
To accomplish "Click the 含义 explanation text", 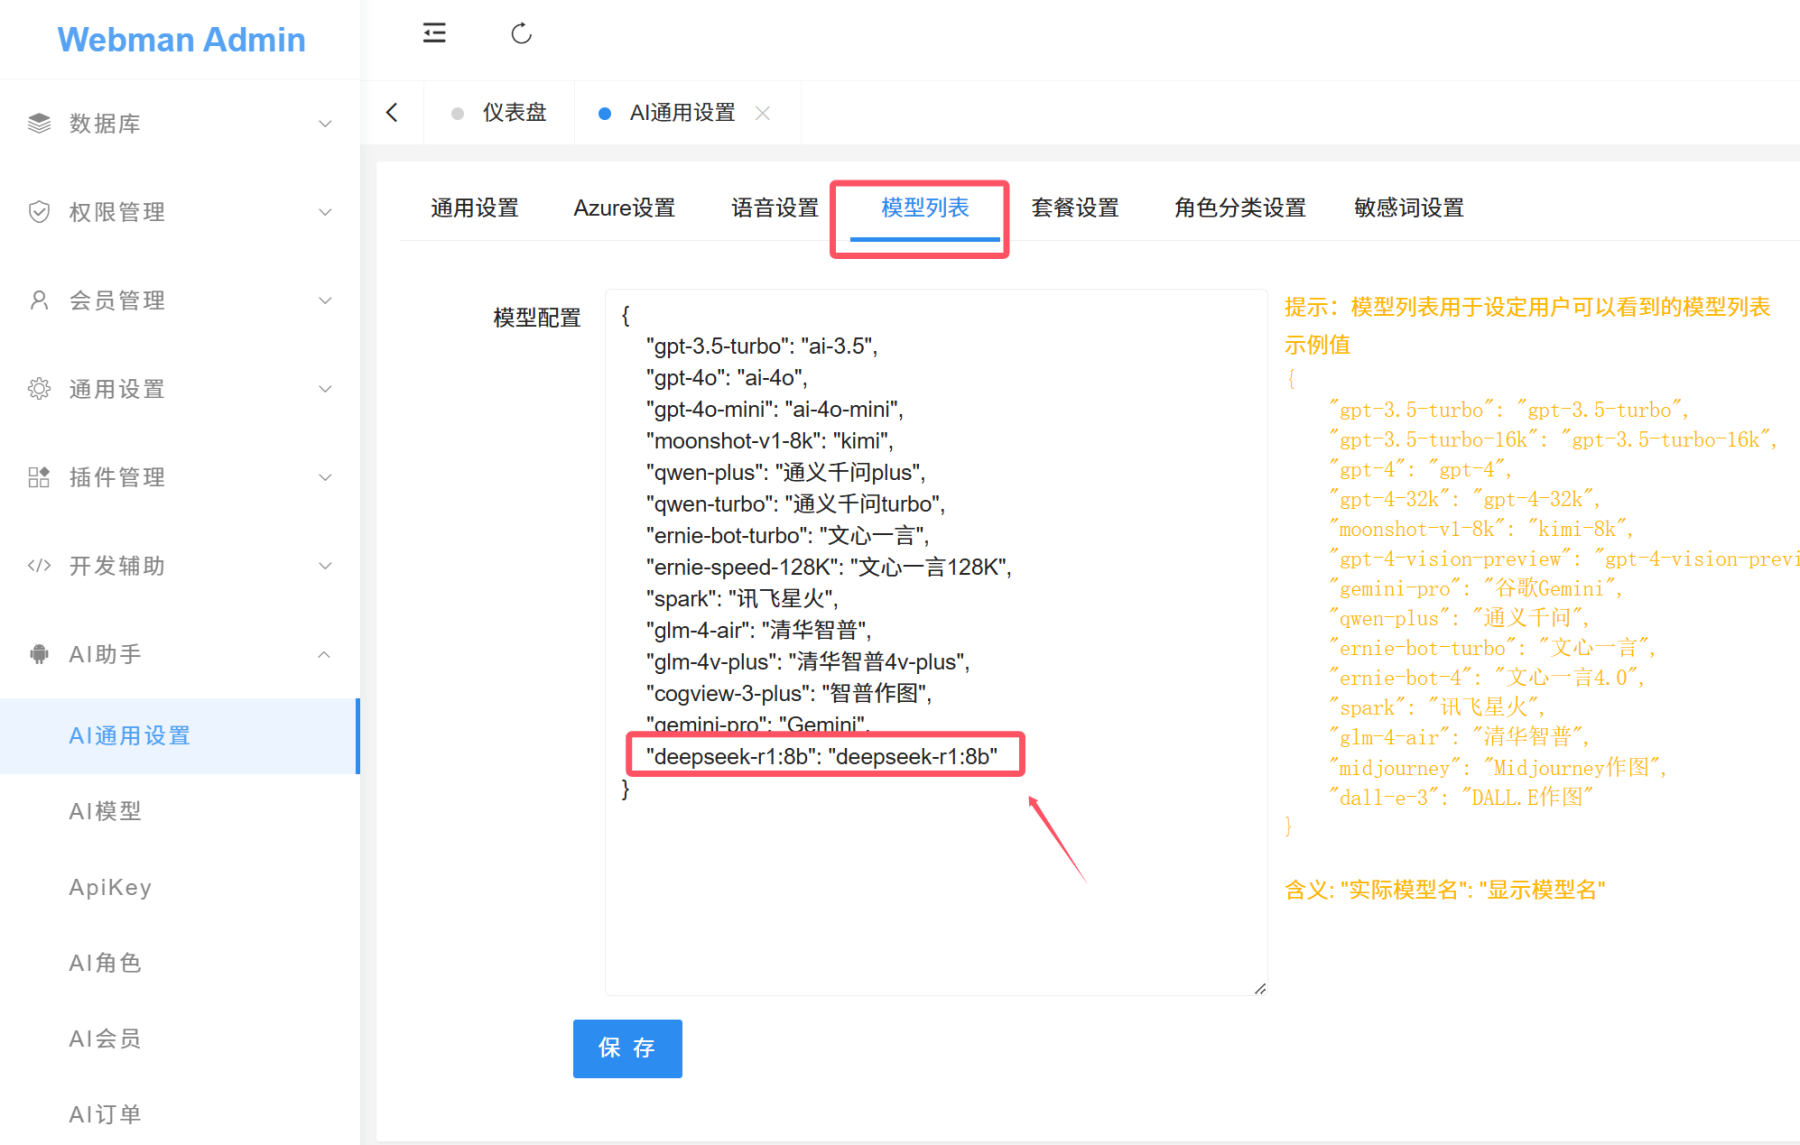I will 1445,889.
